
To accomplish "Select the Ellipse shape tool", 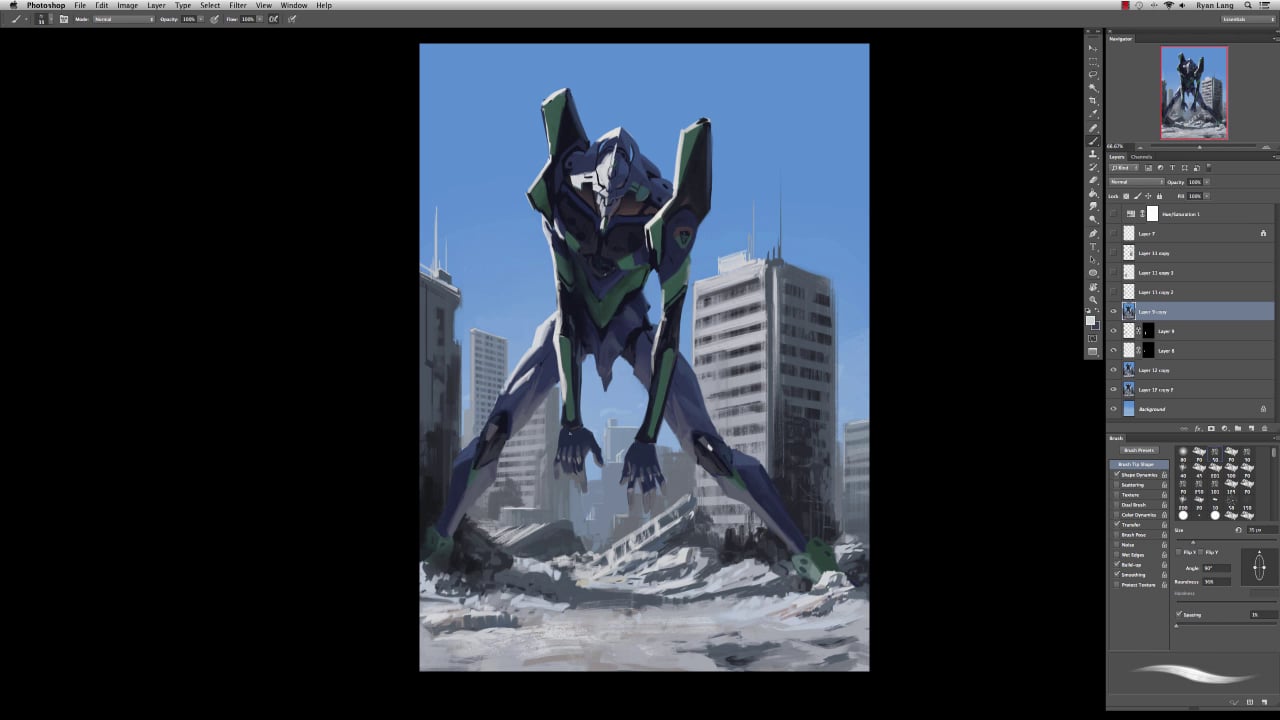I will pyautogui.click(x=1093, y=272).
